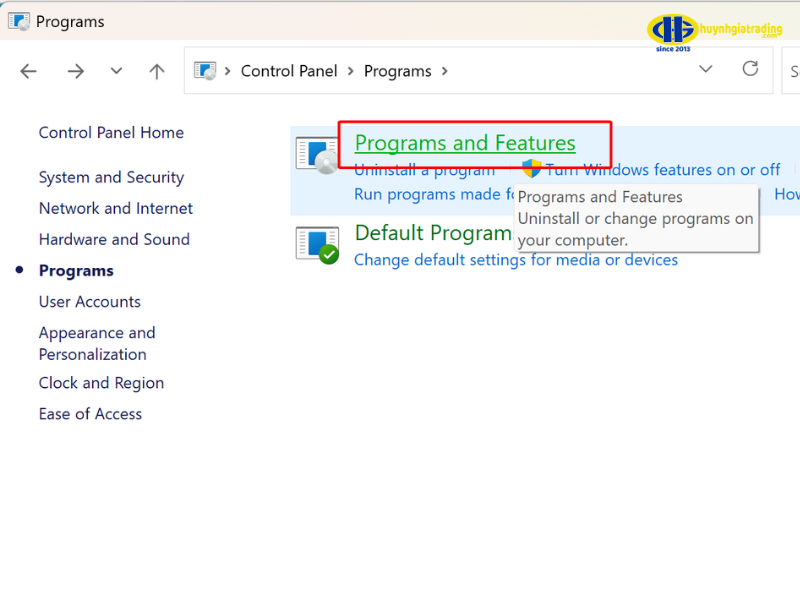This screenshot has height=600, width=800.
Task: Expand the chevron after Control Panel breadcrumb
Action: click(x=349, y=71)
